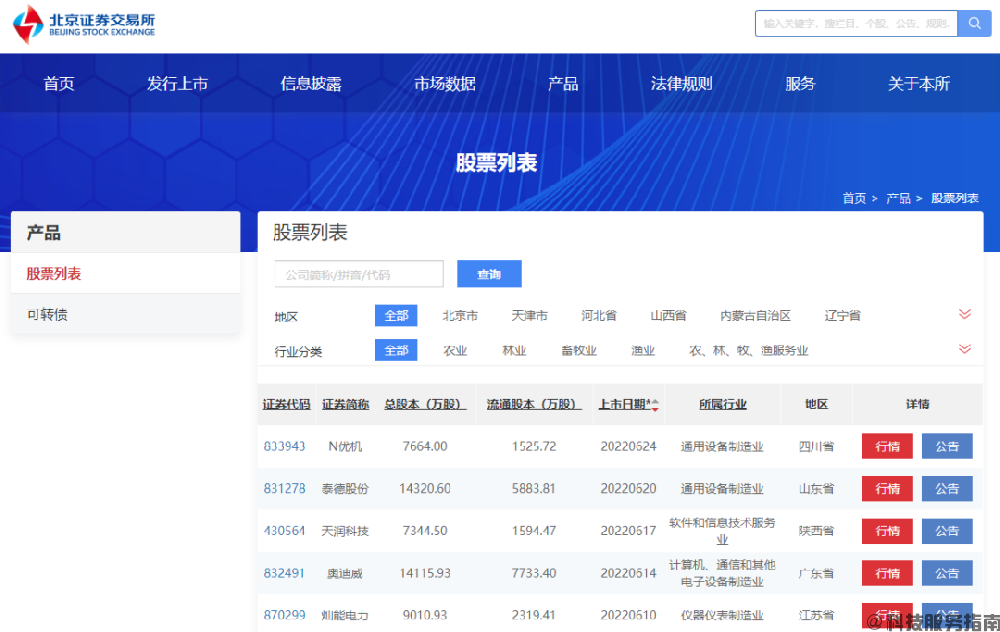Click the sort arrows beside 上市日期
Screen dimensions: 1000x632
pos(655,404)
